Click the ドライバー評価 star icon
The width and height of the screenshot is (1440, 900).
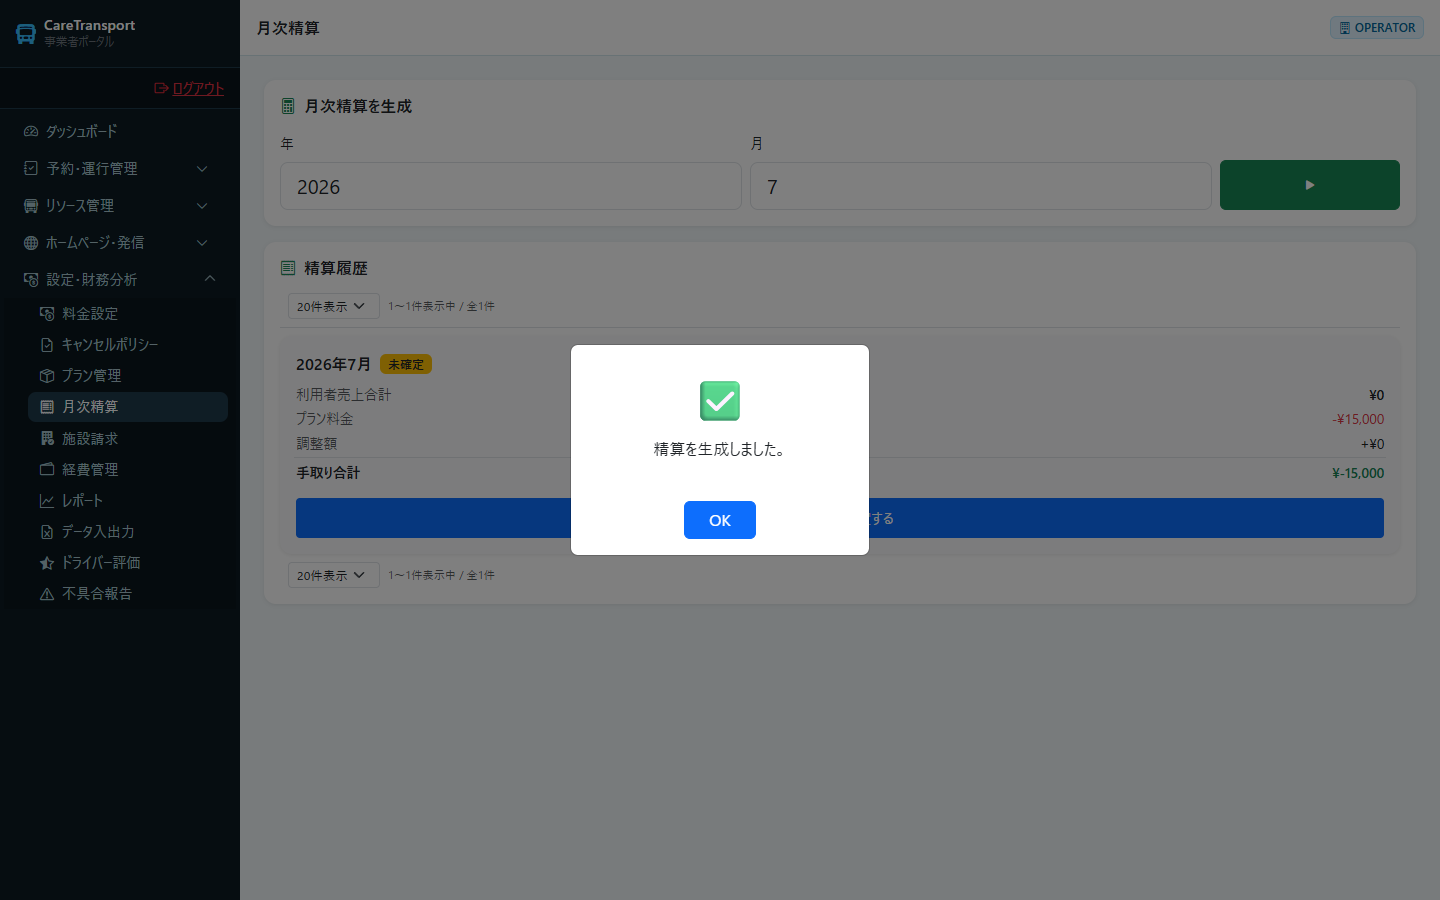(47, 562)
